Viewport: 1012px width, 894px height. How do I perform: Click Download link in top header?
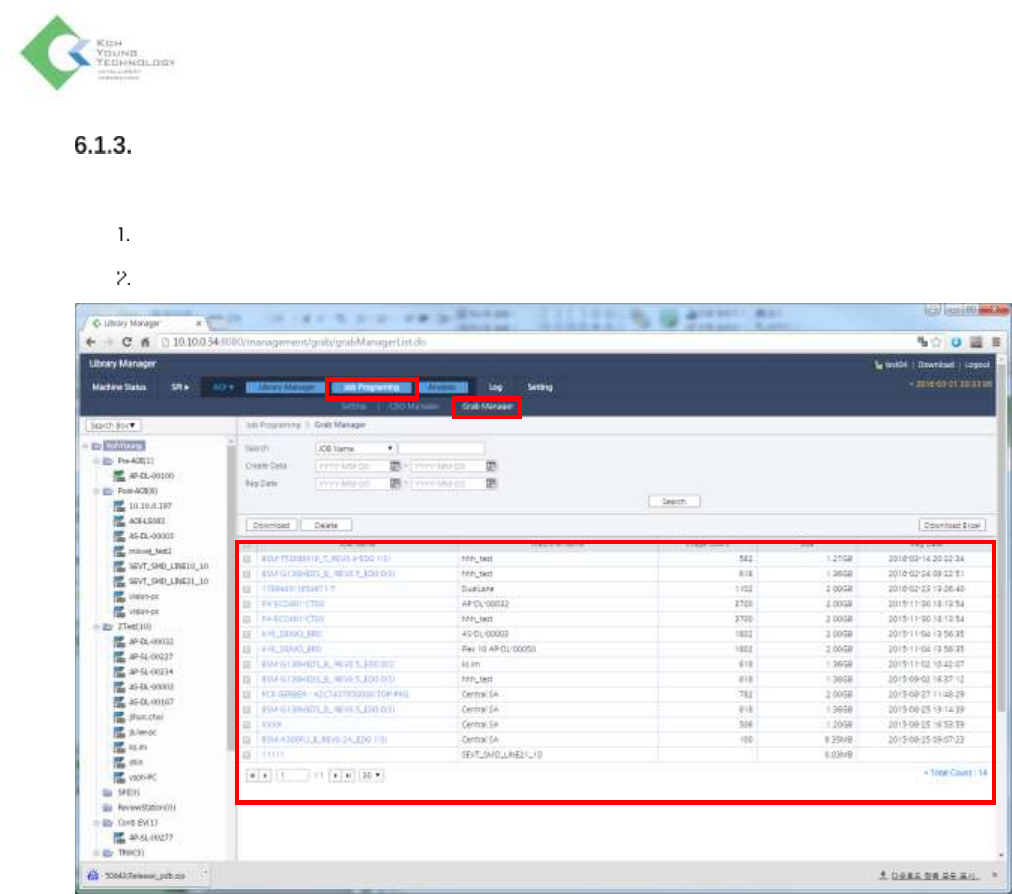click(x=936, y=365)
